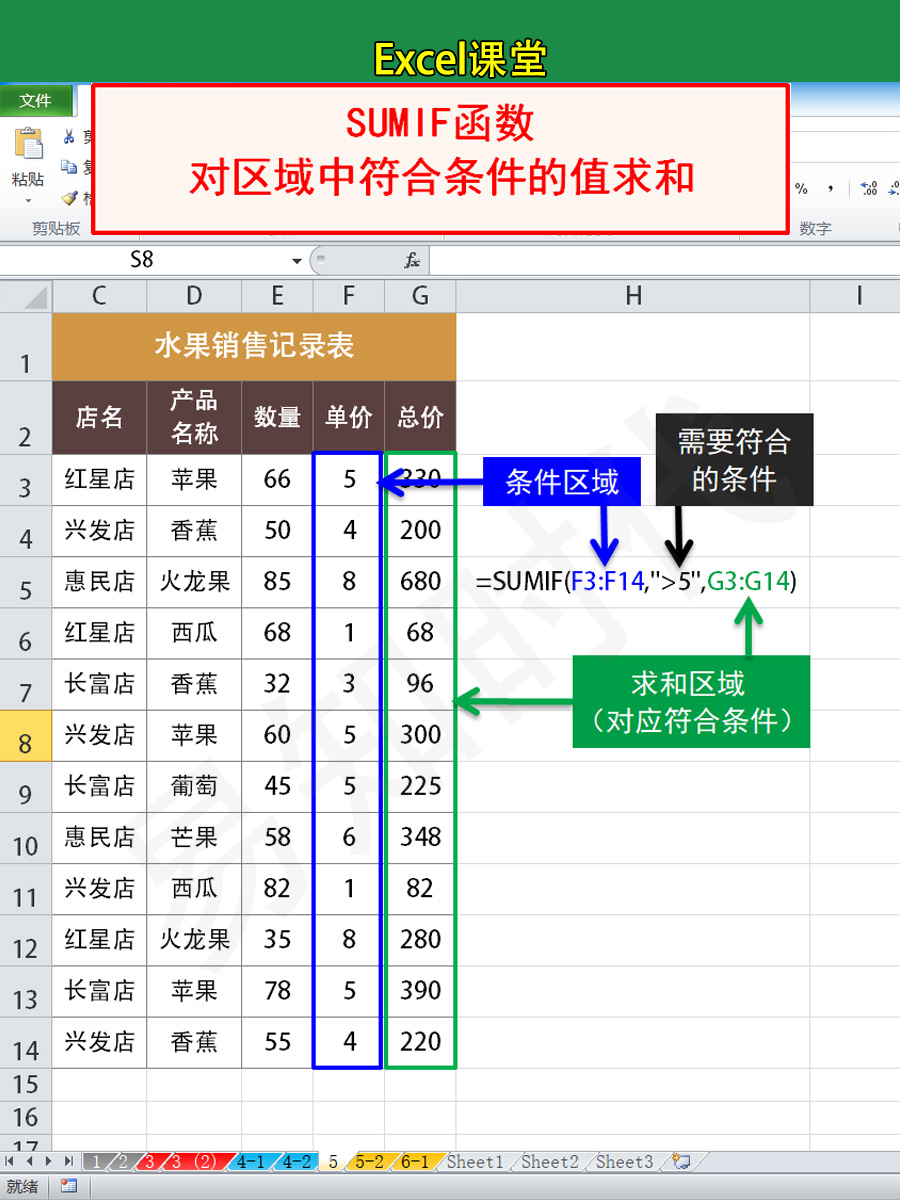This screenshot has width=900, height=1200.
Task: Select 兴发店 in row 14
Action: click(99, 1042)
